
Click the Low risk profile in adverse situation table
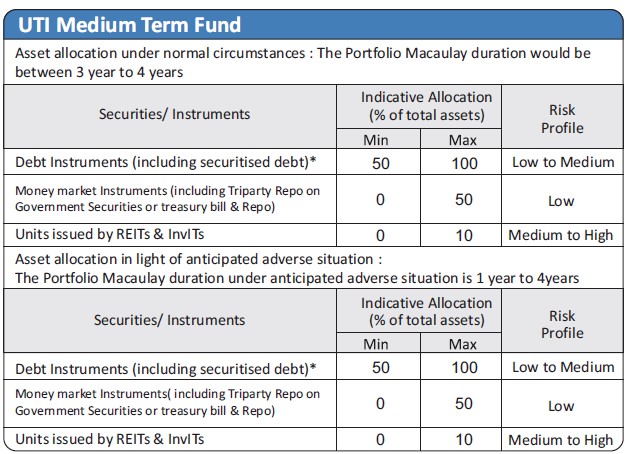coord(561,405)
